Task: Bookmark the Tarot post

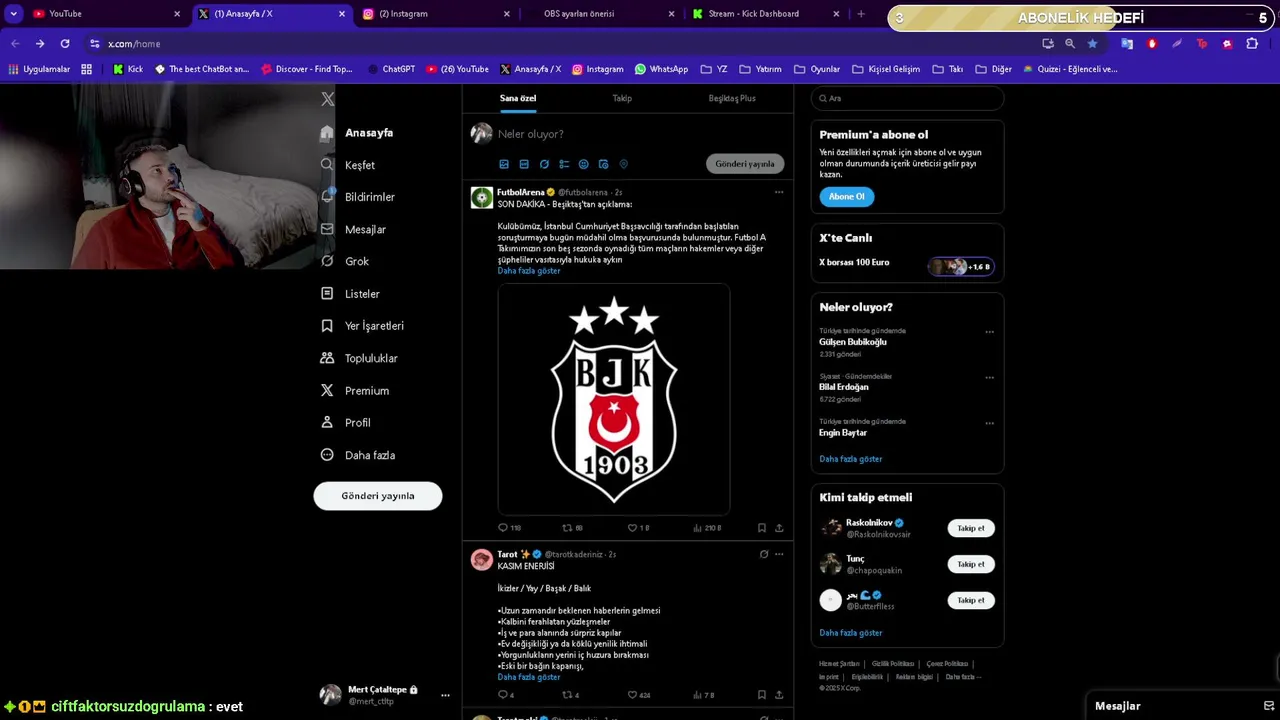Action: [x=761, y=695]
